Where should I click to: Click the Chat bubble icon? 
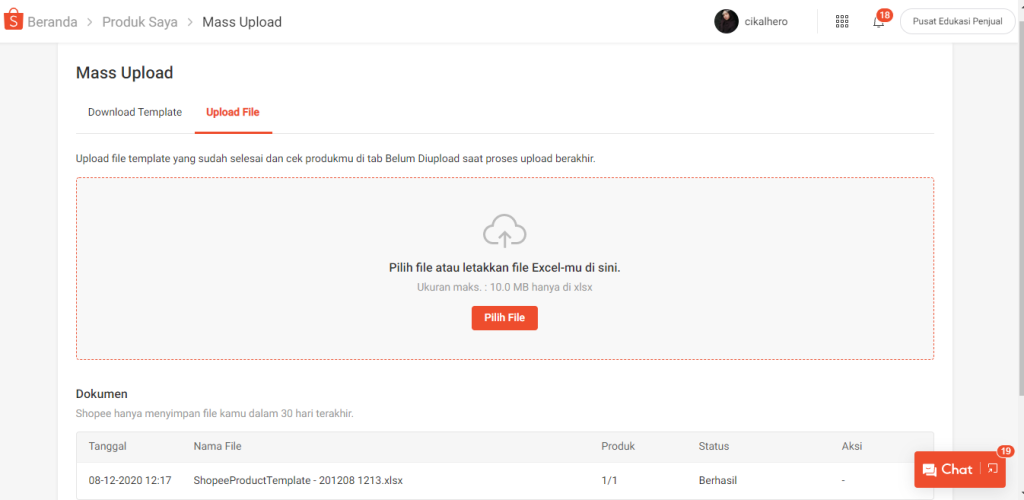(x=929, y=469)
